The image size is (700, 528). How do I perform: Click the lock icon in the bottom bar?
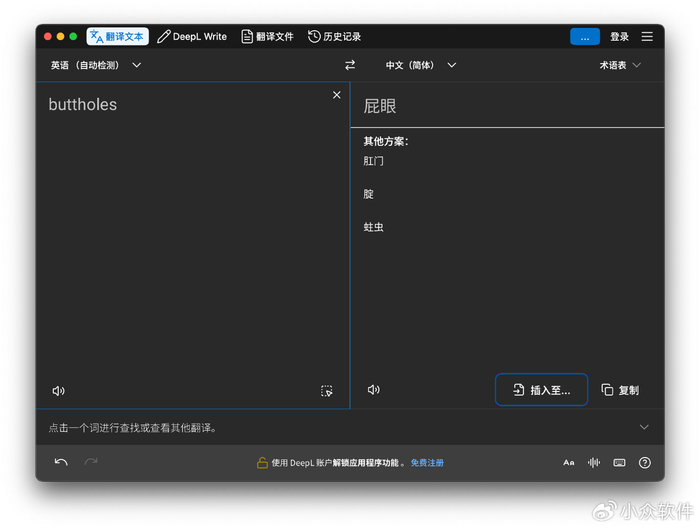[x=262, y=463]
